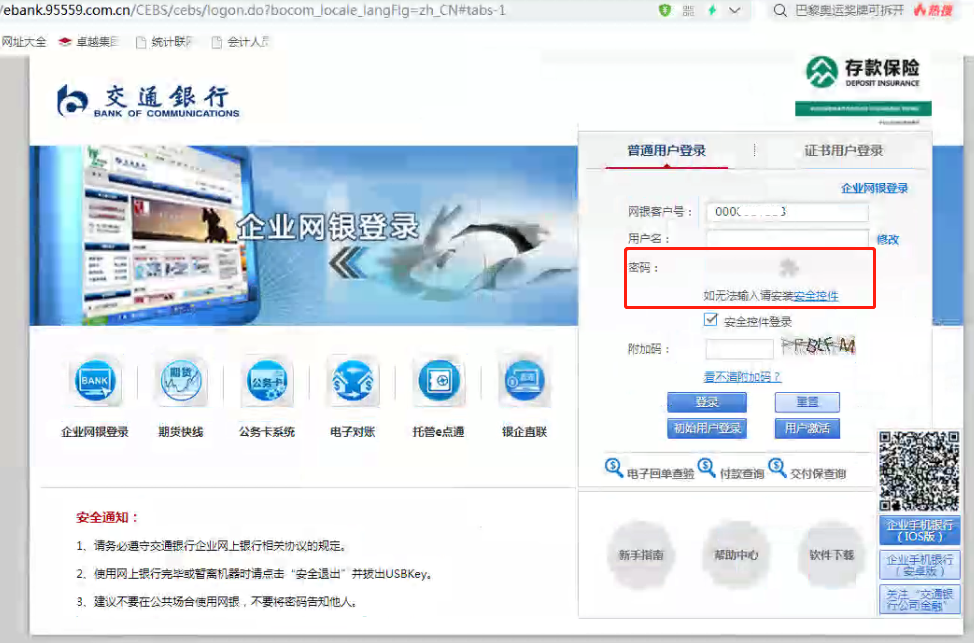The width and height of the screenshot is (974, 643).
Task: Click the lightning speed-mode icon in address bar
Action: click(x=712, y=10)
